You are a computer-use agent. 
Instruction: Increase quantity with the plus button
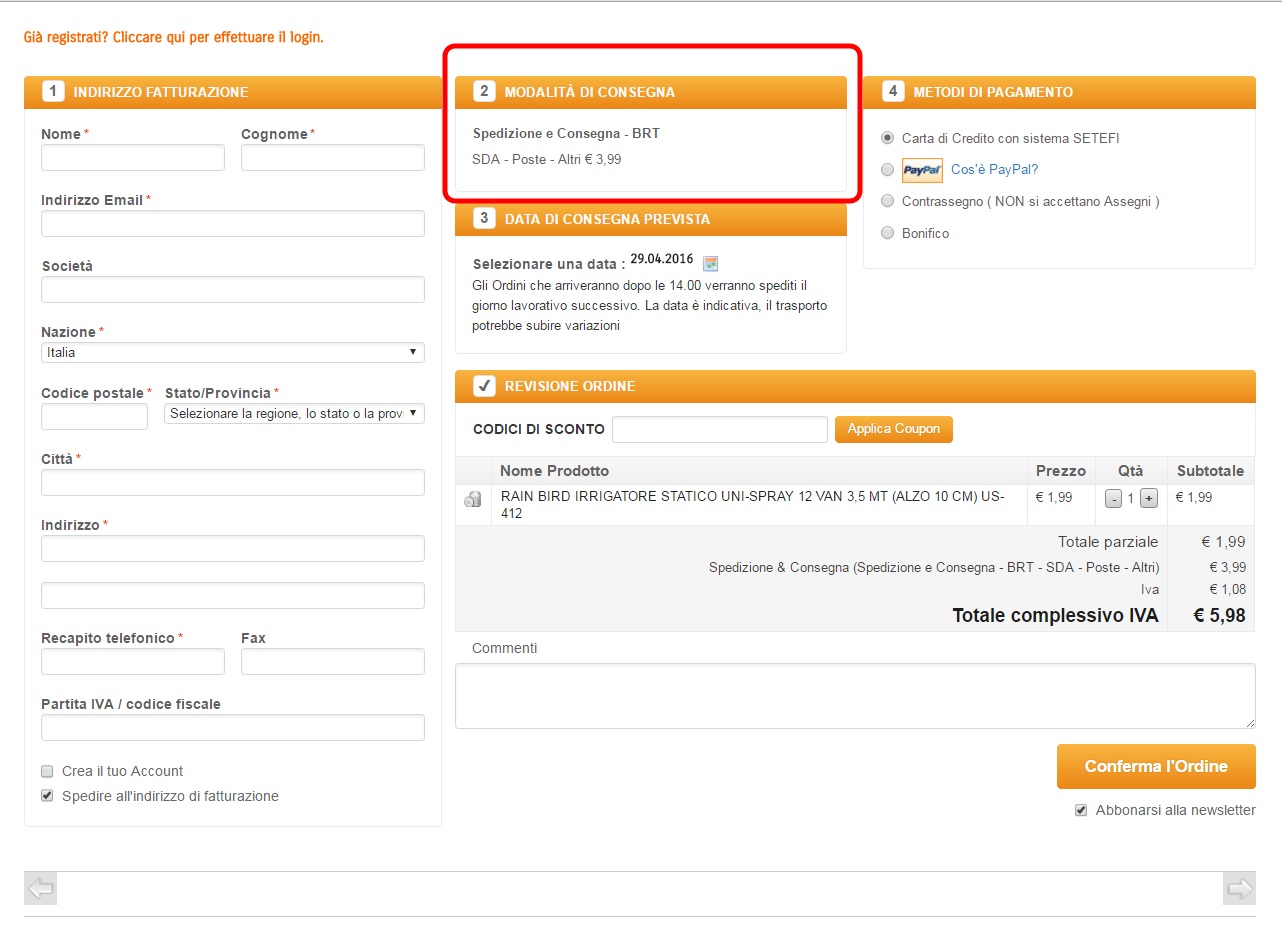pos(1148,499)
